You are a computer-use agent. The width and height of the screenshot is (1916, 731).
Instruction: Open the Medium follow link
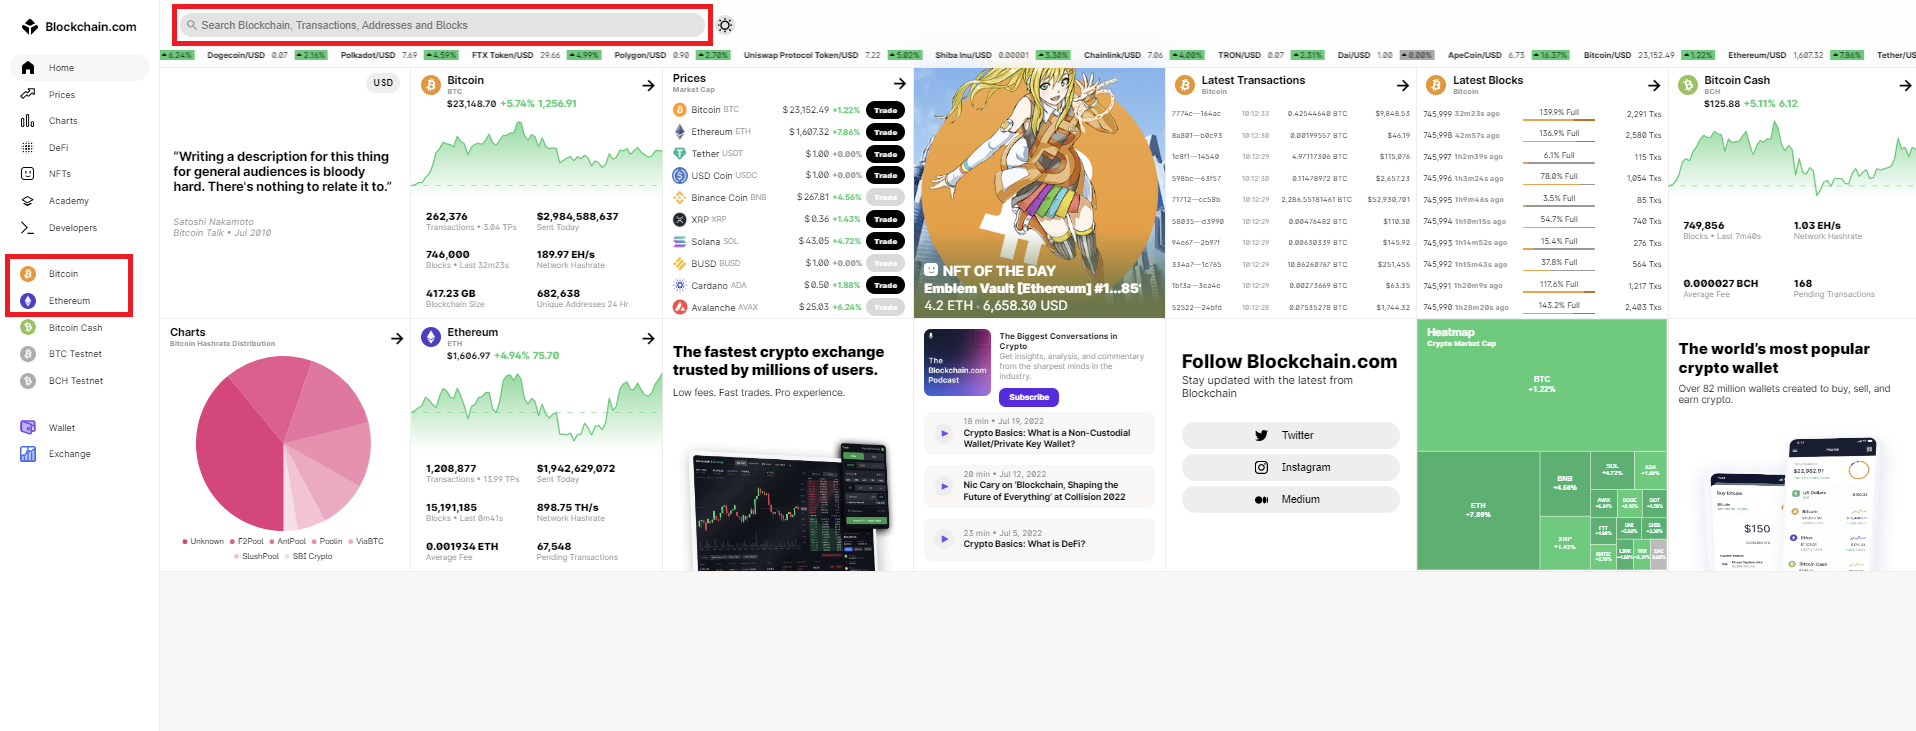(1290, 499)
